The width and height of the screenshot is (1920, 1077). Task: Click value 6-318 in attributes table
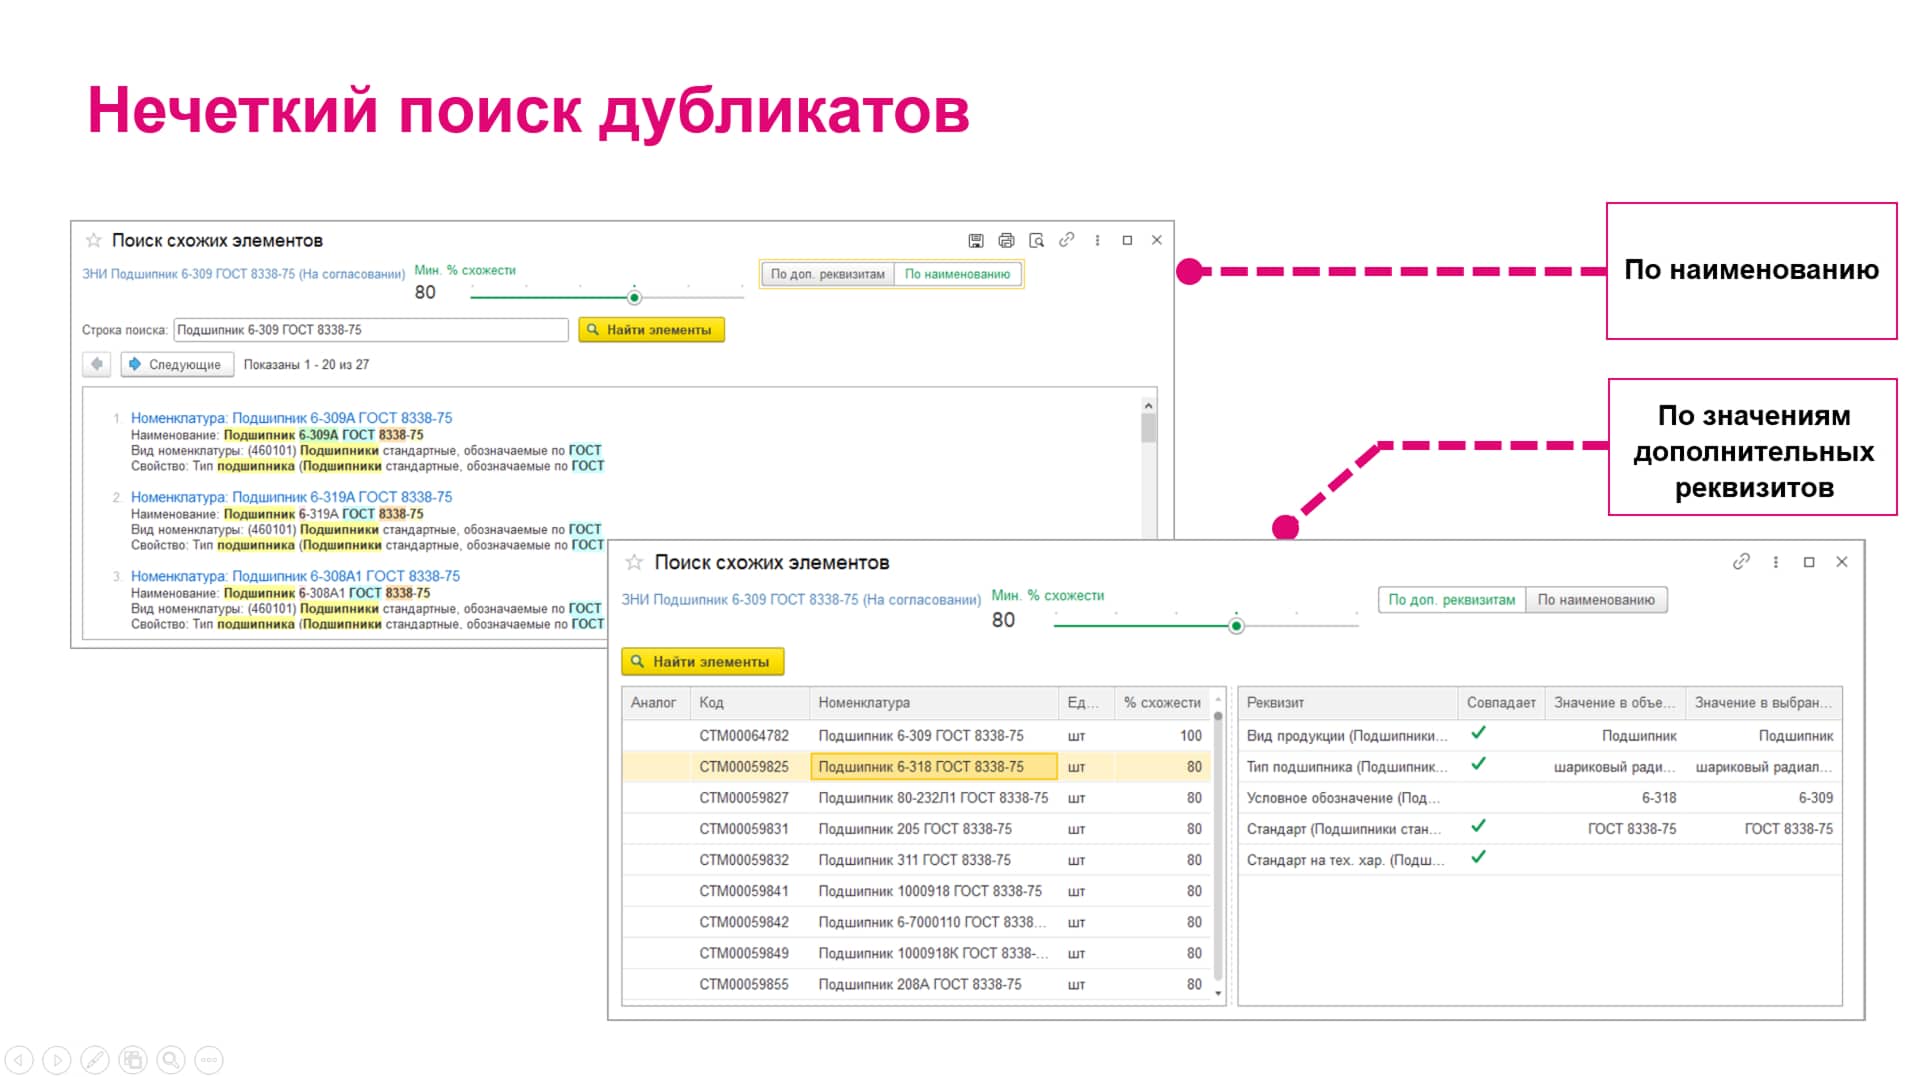tap(1659, 798)
